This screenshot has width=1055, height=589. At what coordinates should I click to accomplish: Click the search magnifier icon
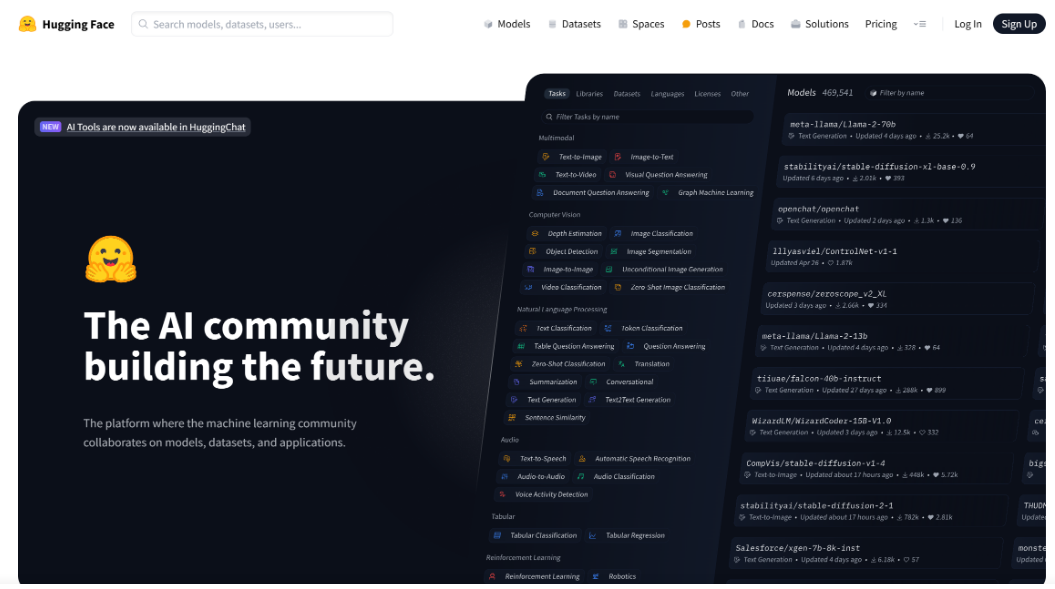tap(143, 24)
